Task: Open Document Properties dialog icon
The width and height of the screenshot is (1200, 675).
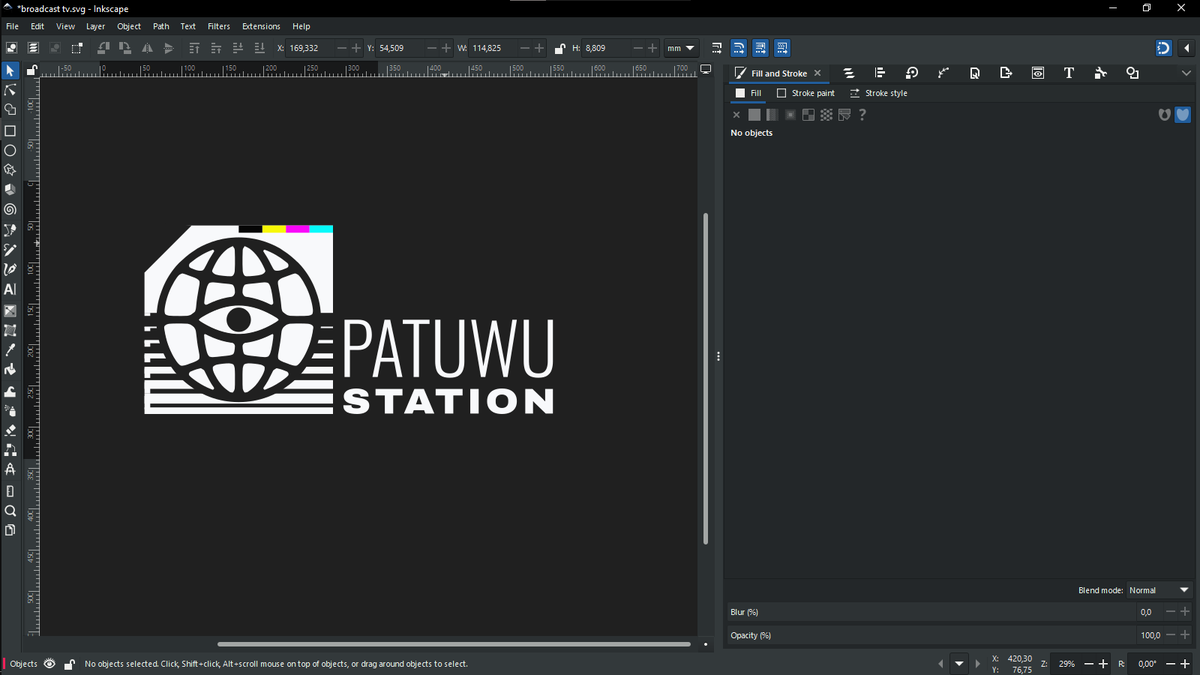Action: 975,73
